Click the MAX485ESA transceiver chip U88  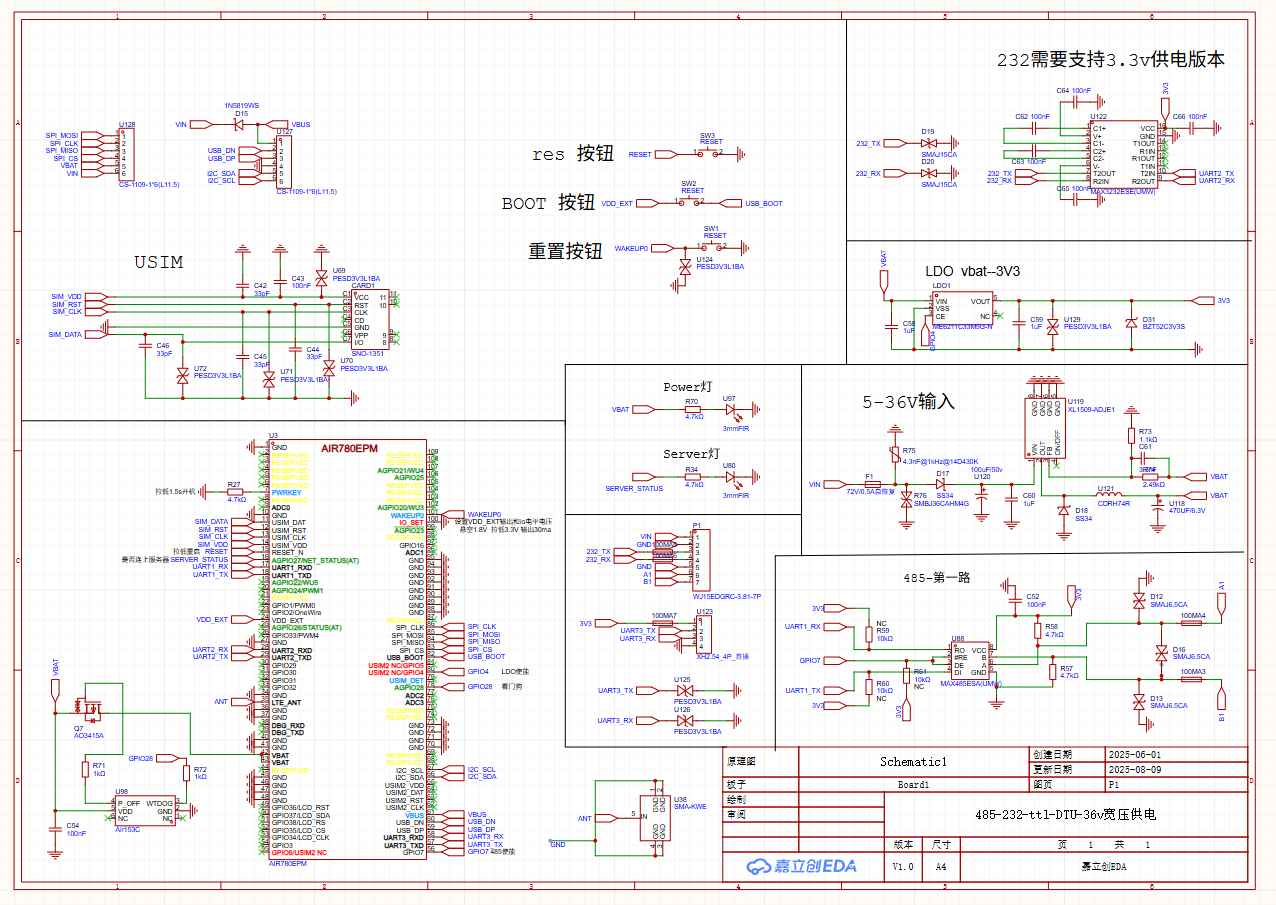pos(969,661)
